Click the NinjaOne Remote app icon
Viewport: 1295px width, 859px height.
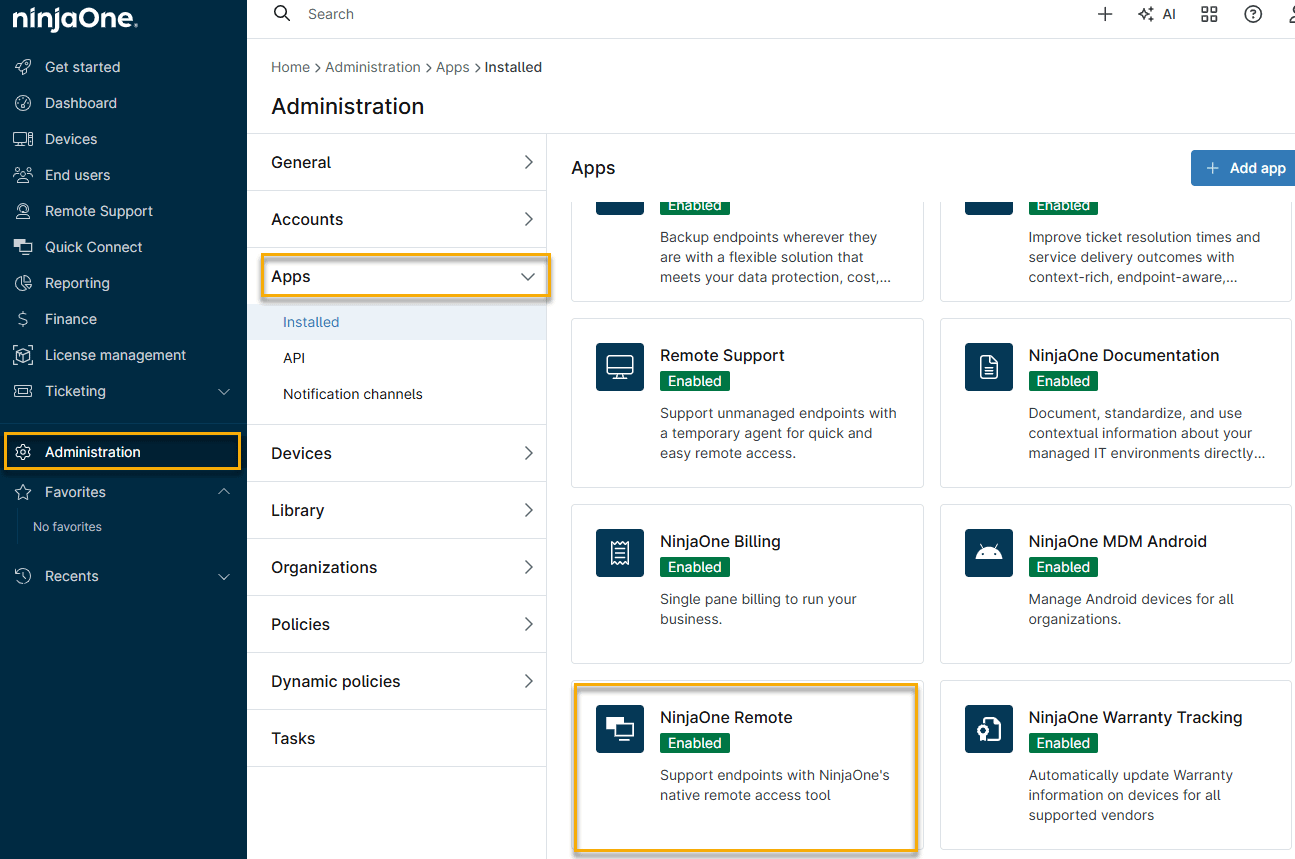pos(620,729)
